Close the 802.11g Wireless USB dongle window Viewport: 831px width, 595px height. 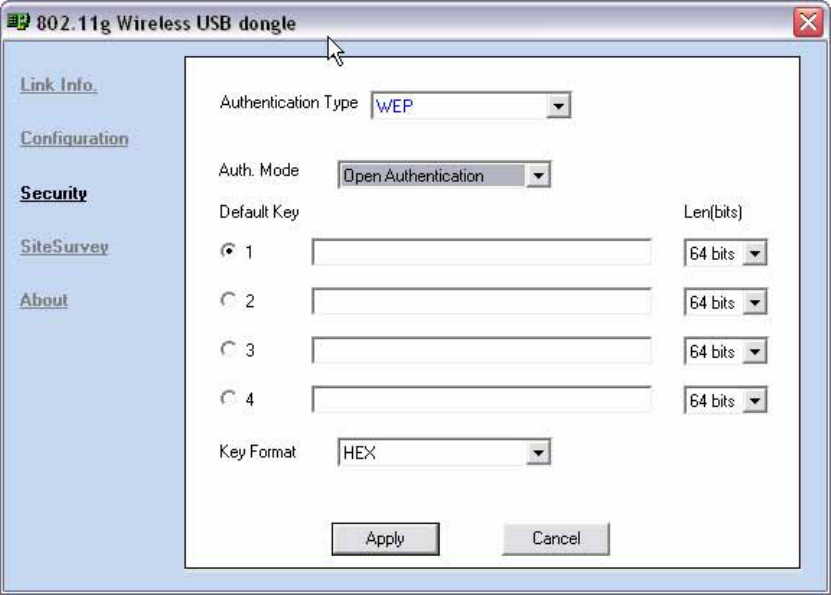coord(808,22)
